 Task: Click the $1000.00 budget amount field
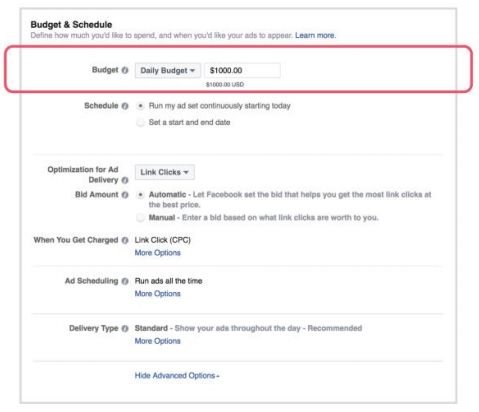(242, 70)
